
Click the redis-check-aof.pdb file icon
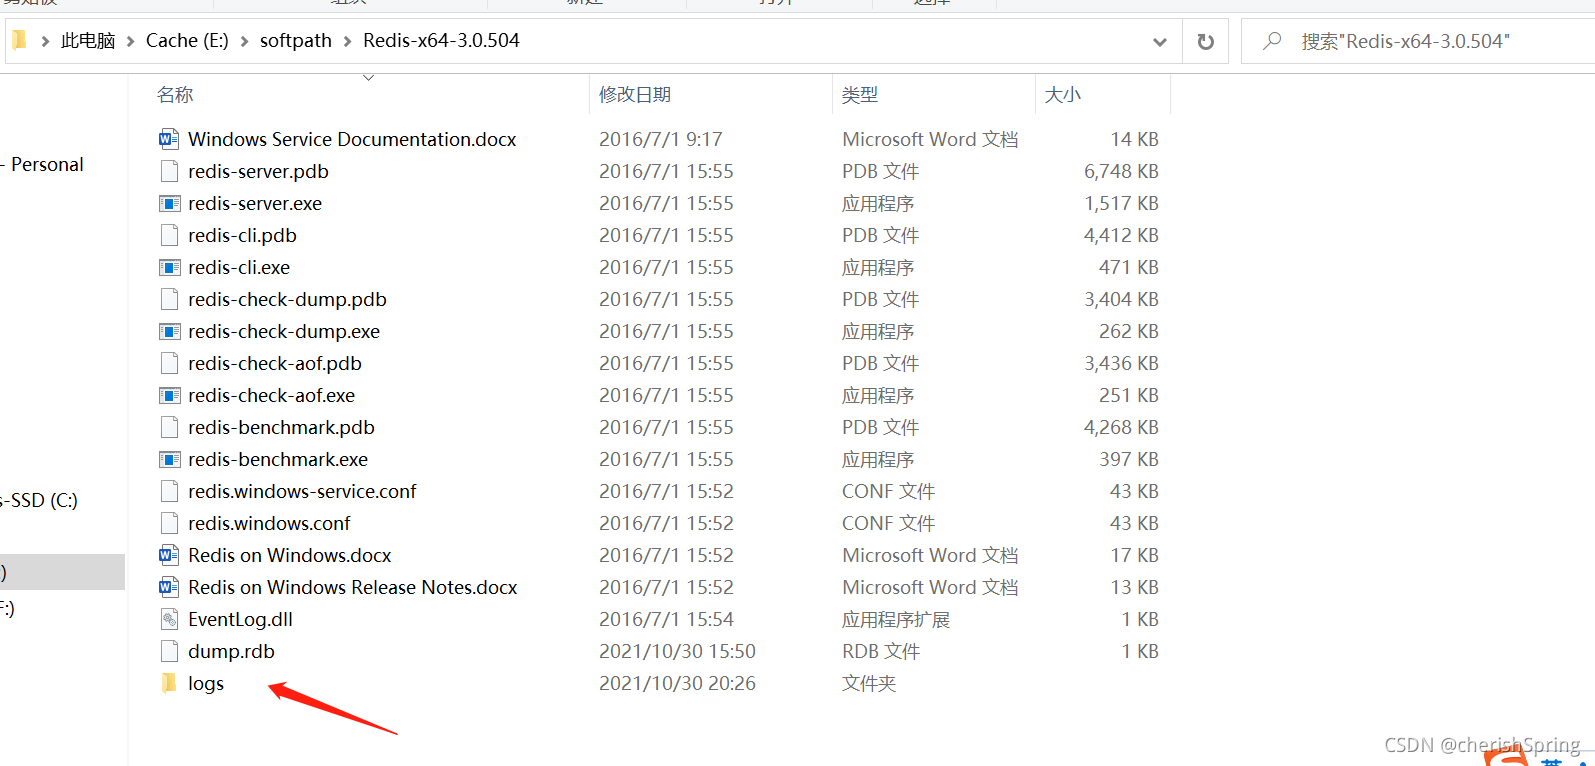pos(170,363)
